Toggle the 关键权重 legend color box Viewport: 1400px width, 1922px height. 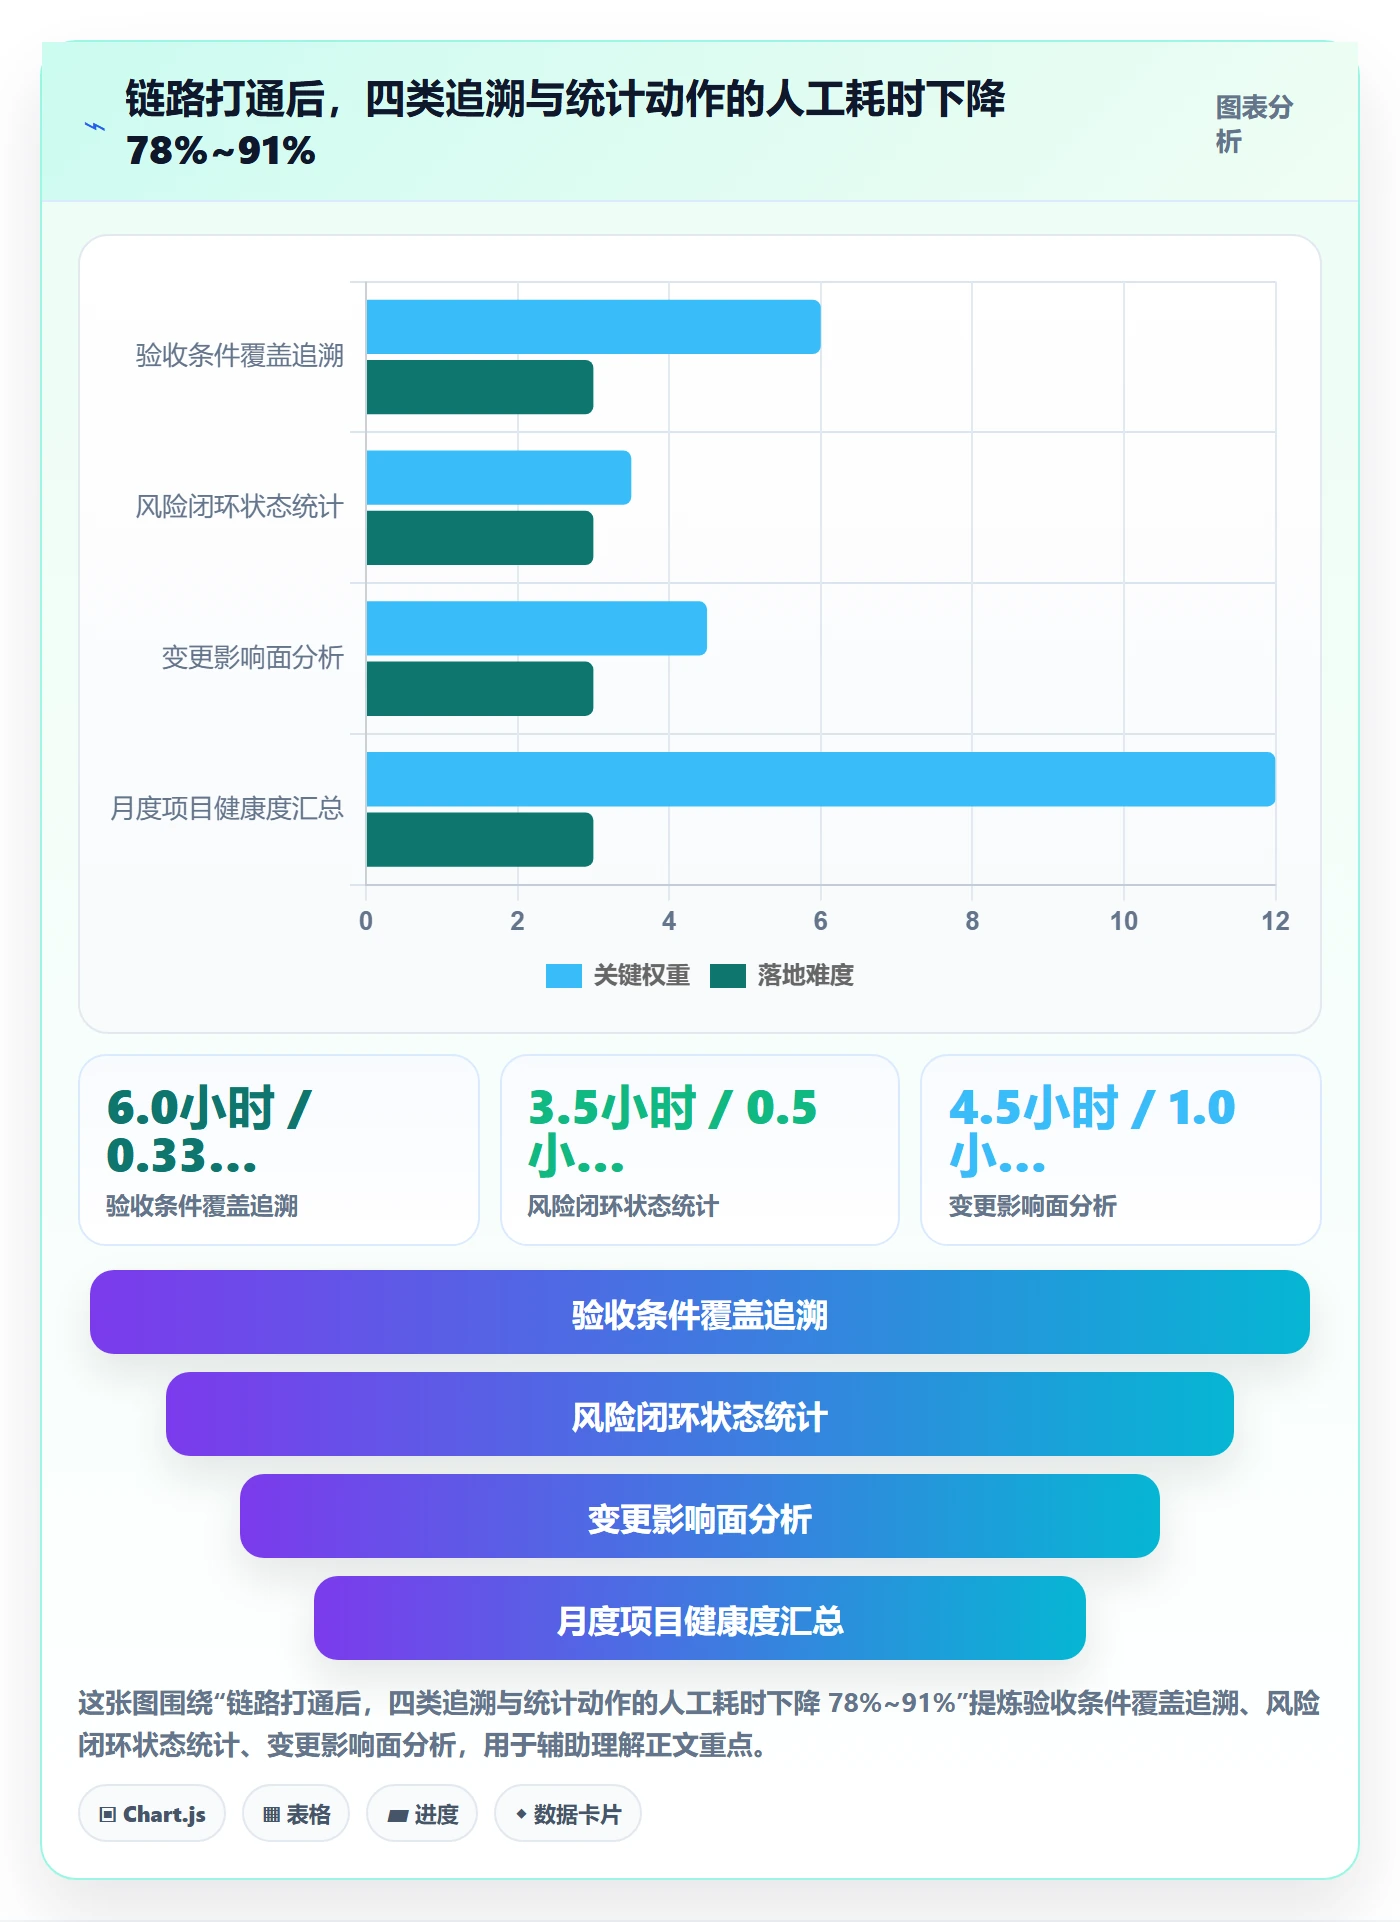pyautogui.click(x=563, y=976)
